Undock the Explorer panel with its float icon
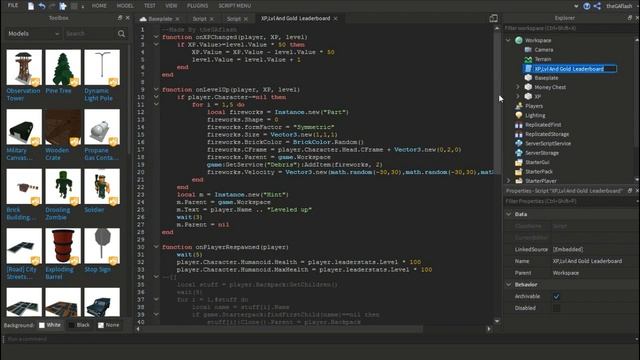Image resolution: width=640 pixels, height=360 pixels. pos(630,18)
